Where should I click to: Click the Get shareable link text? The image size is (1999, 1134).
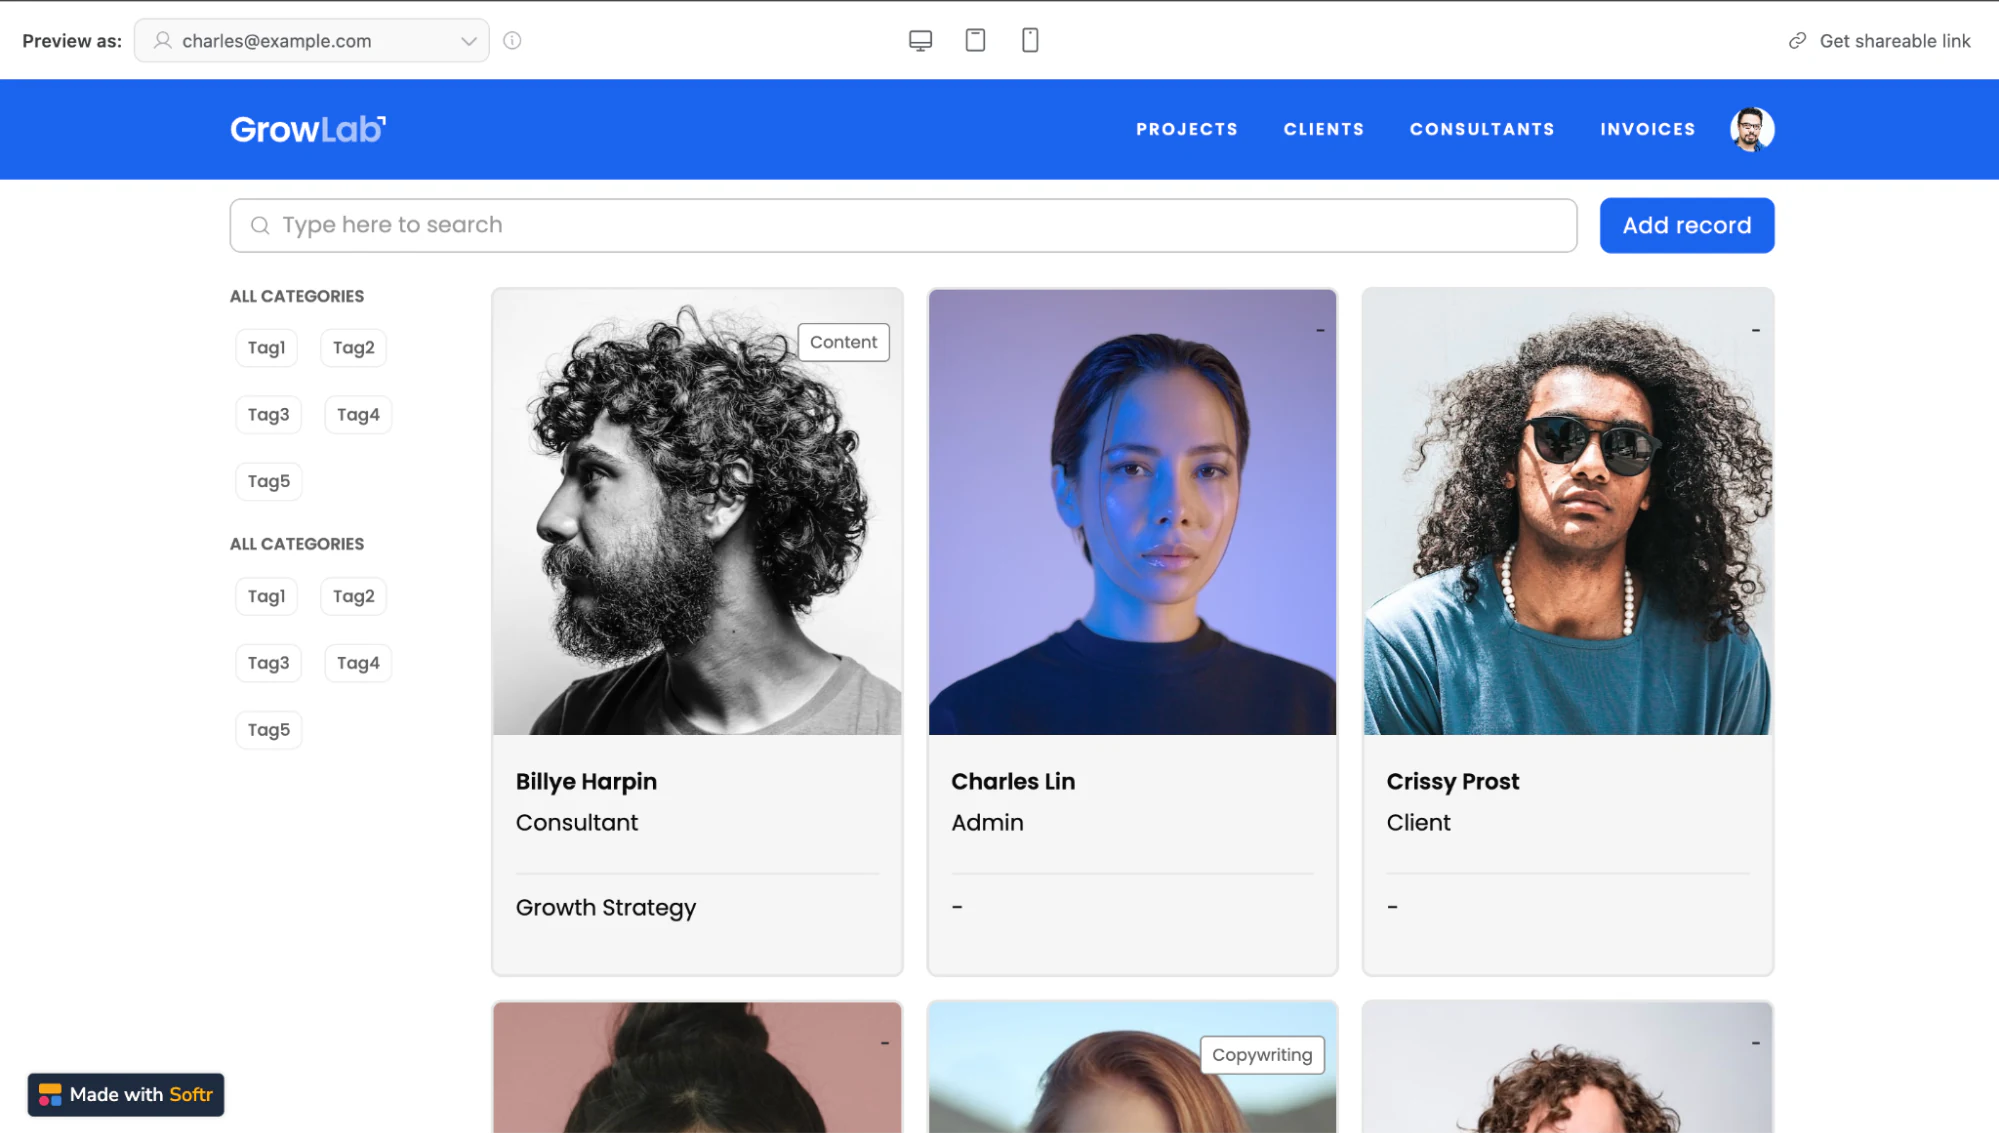pyautogui.click(x=1895, y=41)
